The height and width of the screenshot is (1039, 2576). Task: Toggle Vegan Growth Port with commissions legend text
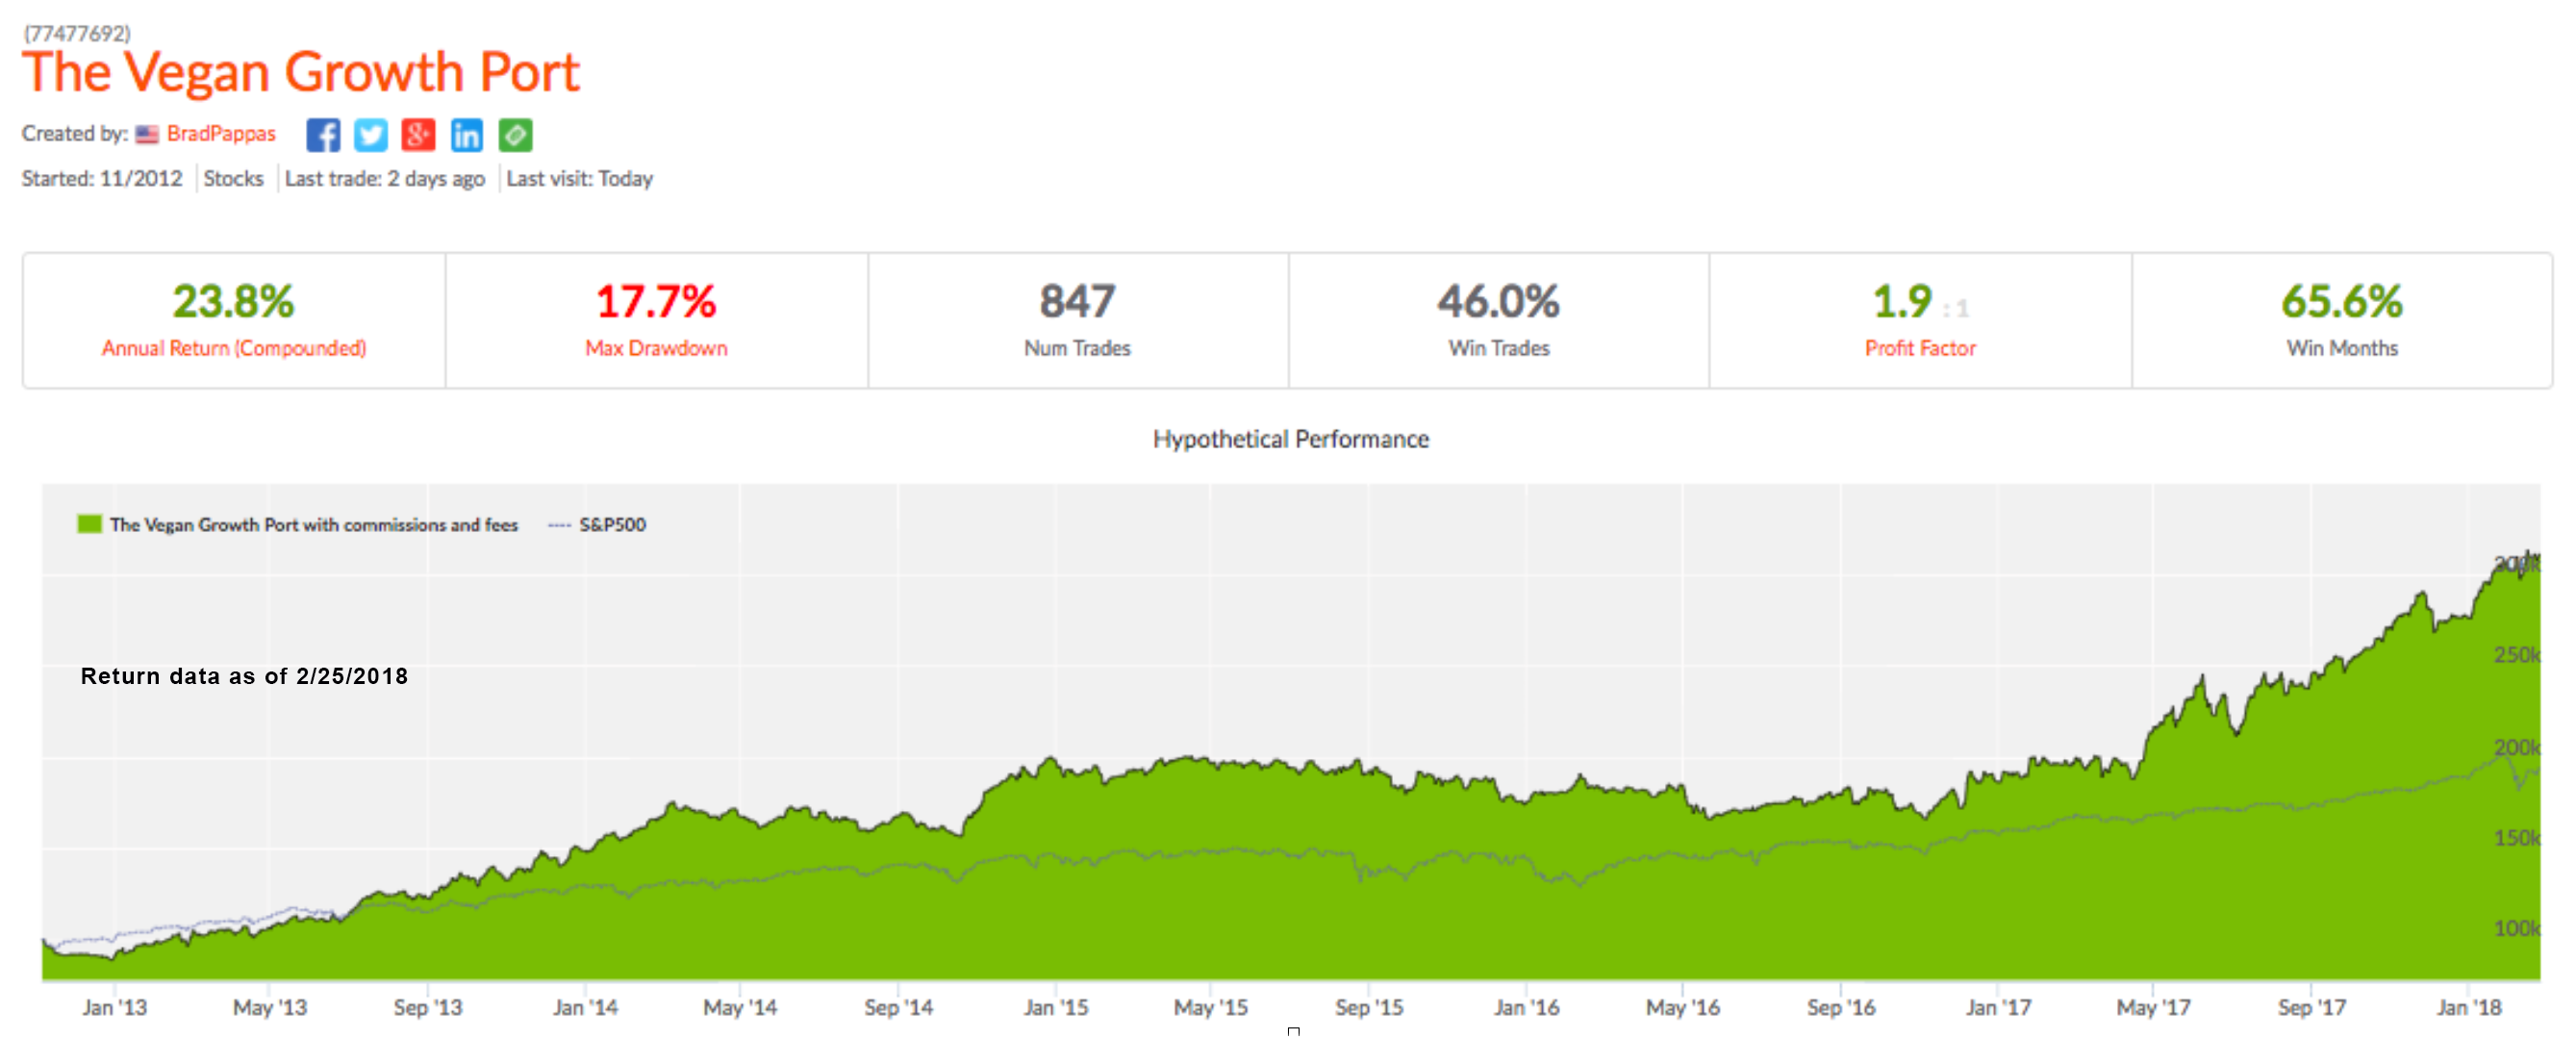click(314, 525)
